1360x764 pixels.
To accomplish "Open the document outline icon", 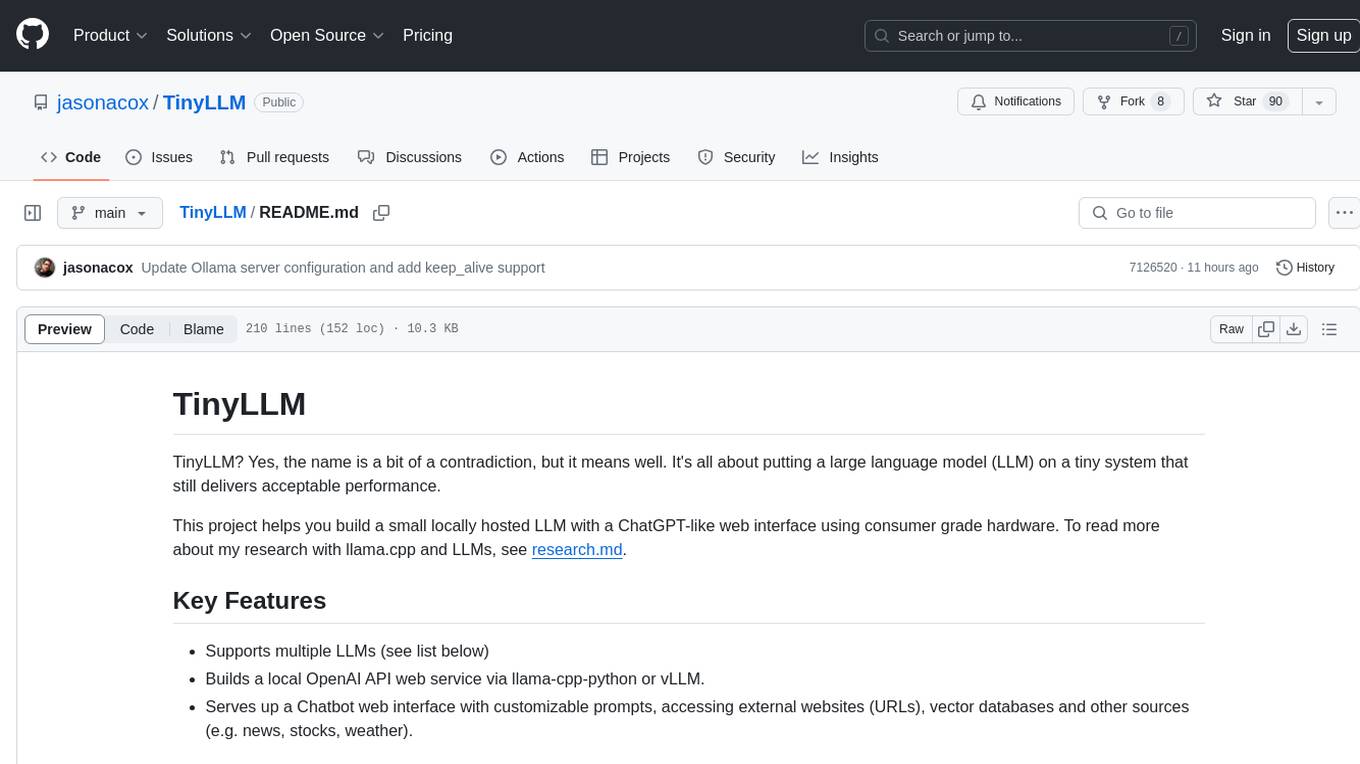I will [1329, 329].
